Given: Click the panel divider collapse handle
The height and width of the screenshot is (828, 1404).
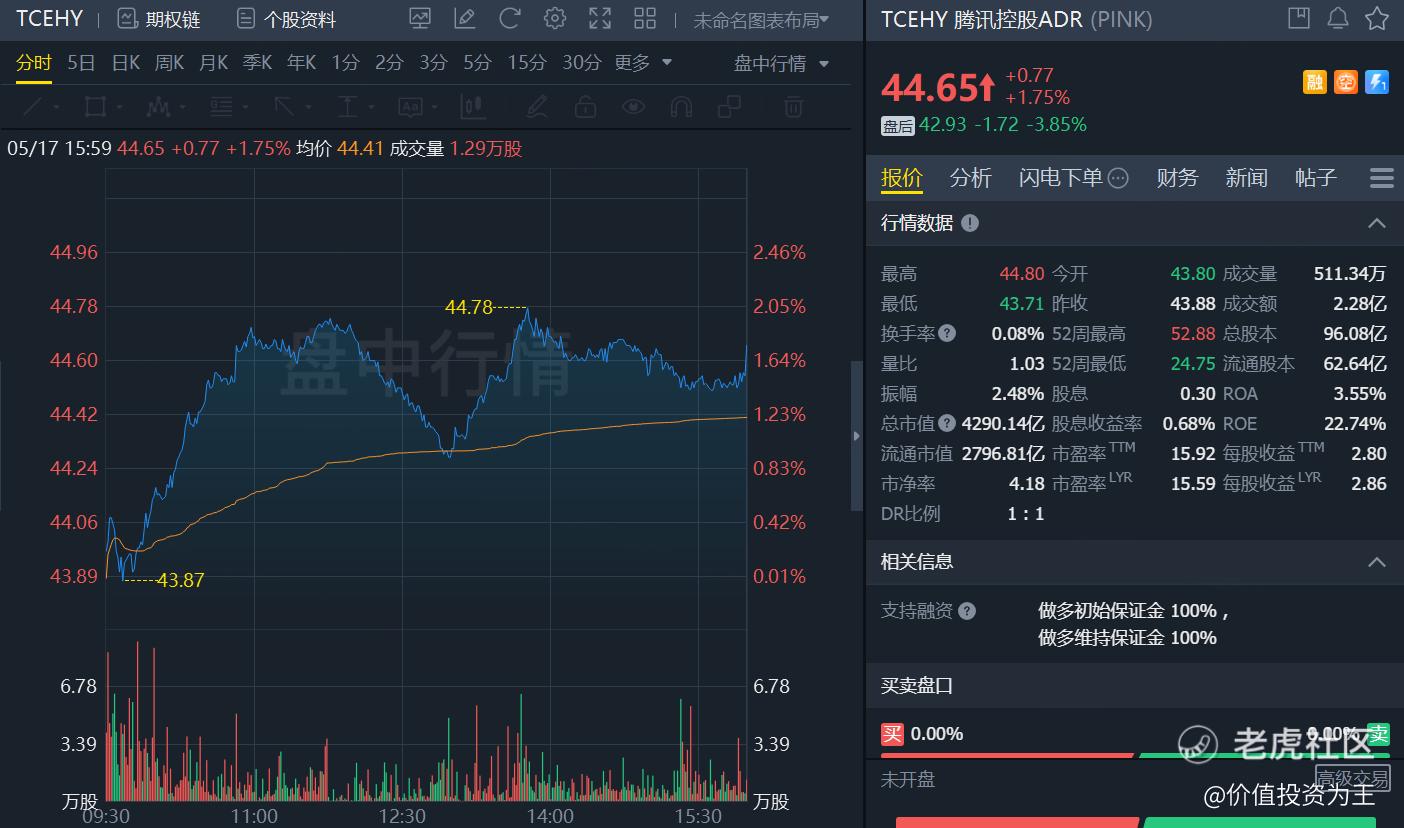Looking at the screenshot, I should [x=856, y=436].
